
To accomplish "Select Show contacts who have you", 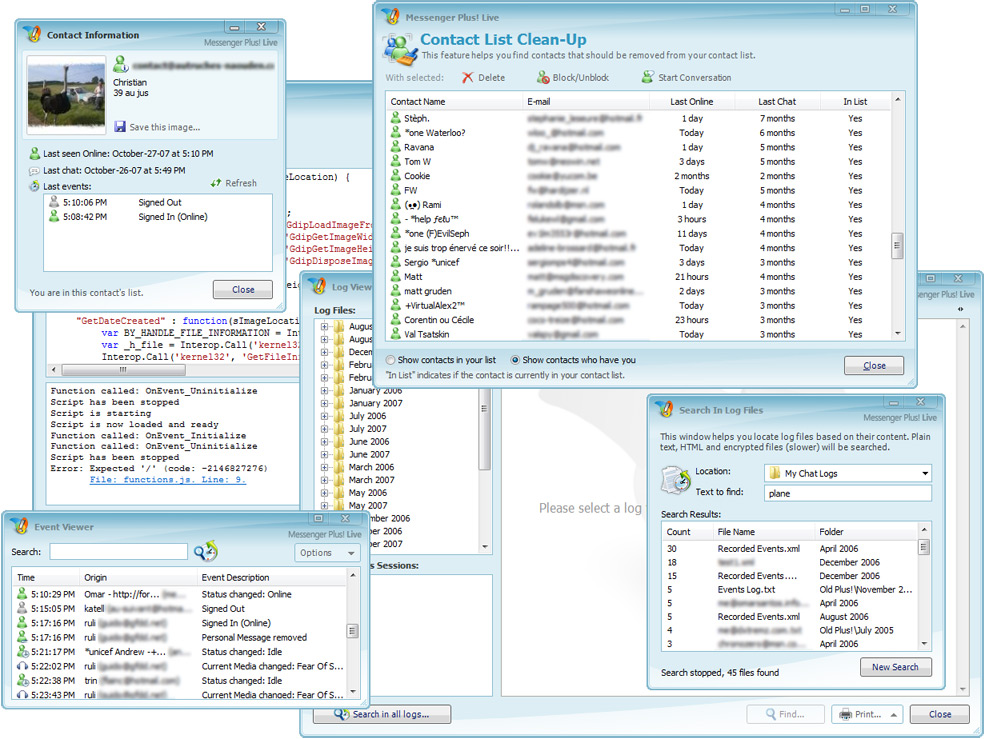I will coord(516,360).
